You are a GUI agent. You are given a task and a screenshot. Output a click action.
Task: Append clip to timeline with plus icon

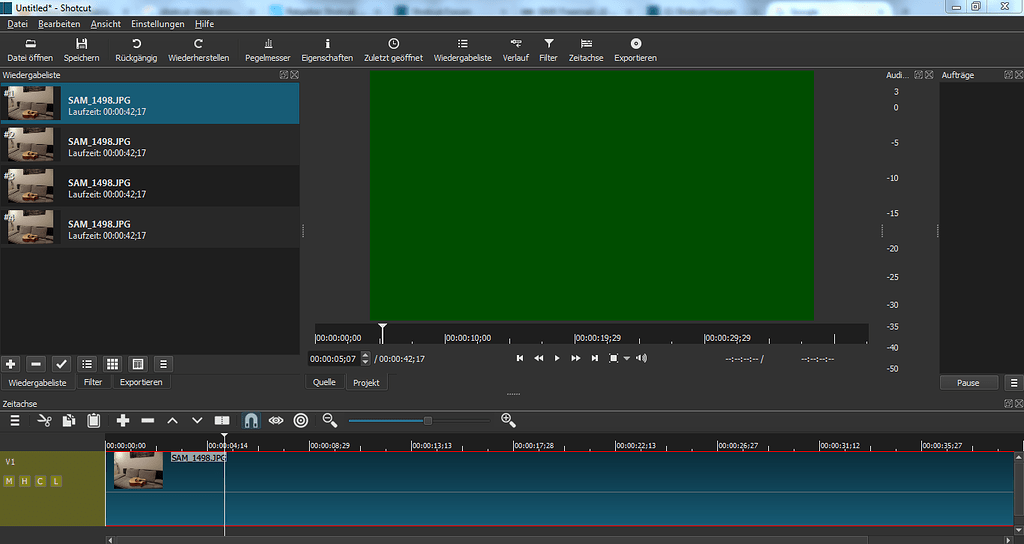pos(123,421)
